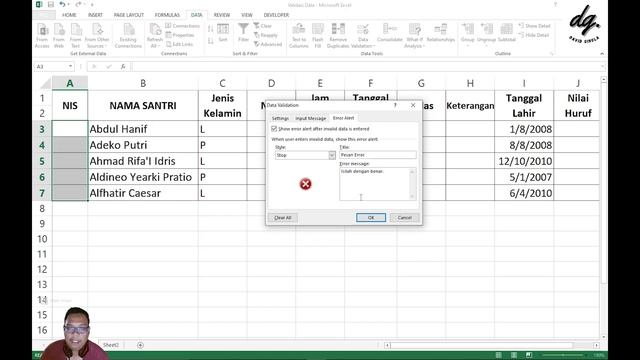Viewport: 640px width, 360px height.
Task: Open the INSERT ribbon tab
Action: (x=95, y=15)
